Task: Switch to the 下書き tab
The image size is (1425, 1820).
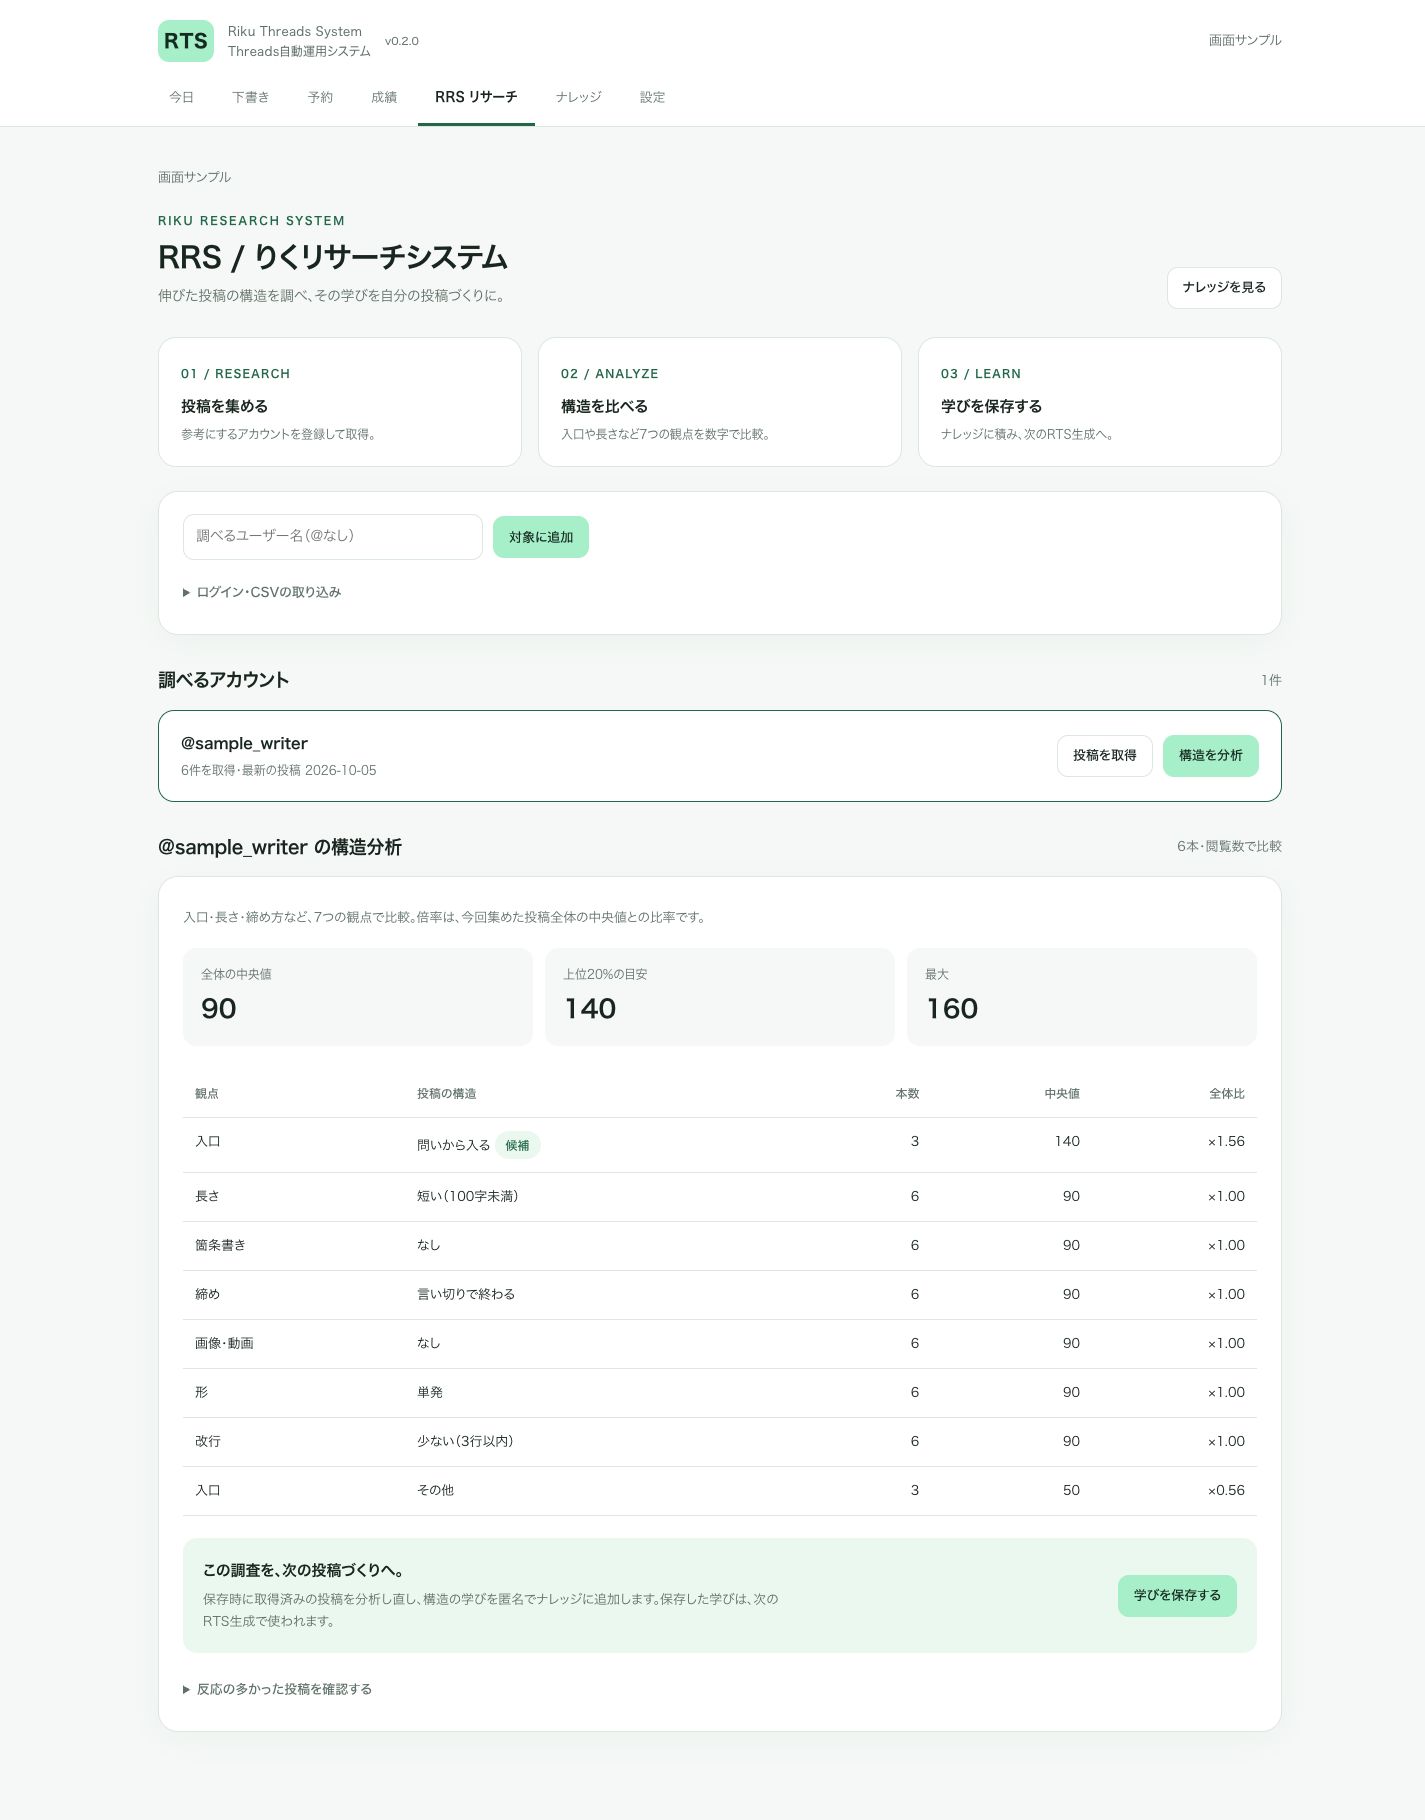Action: 250,97
